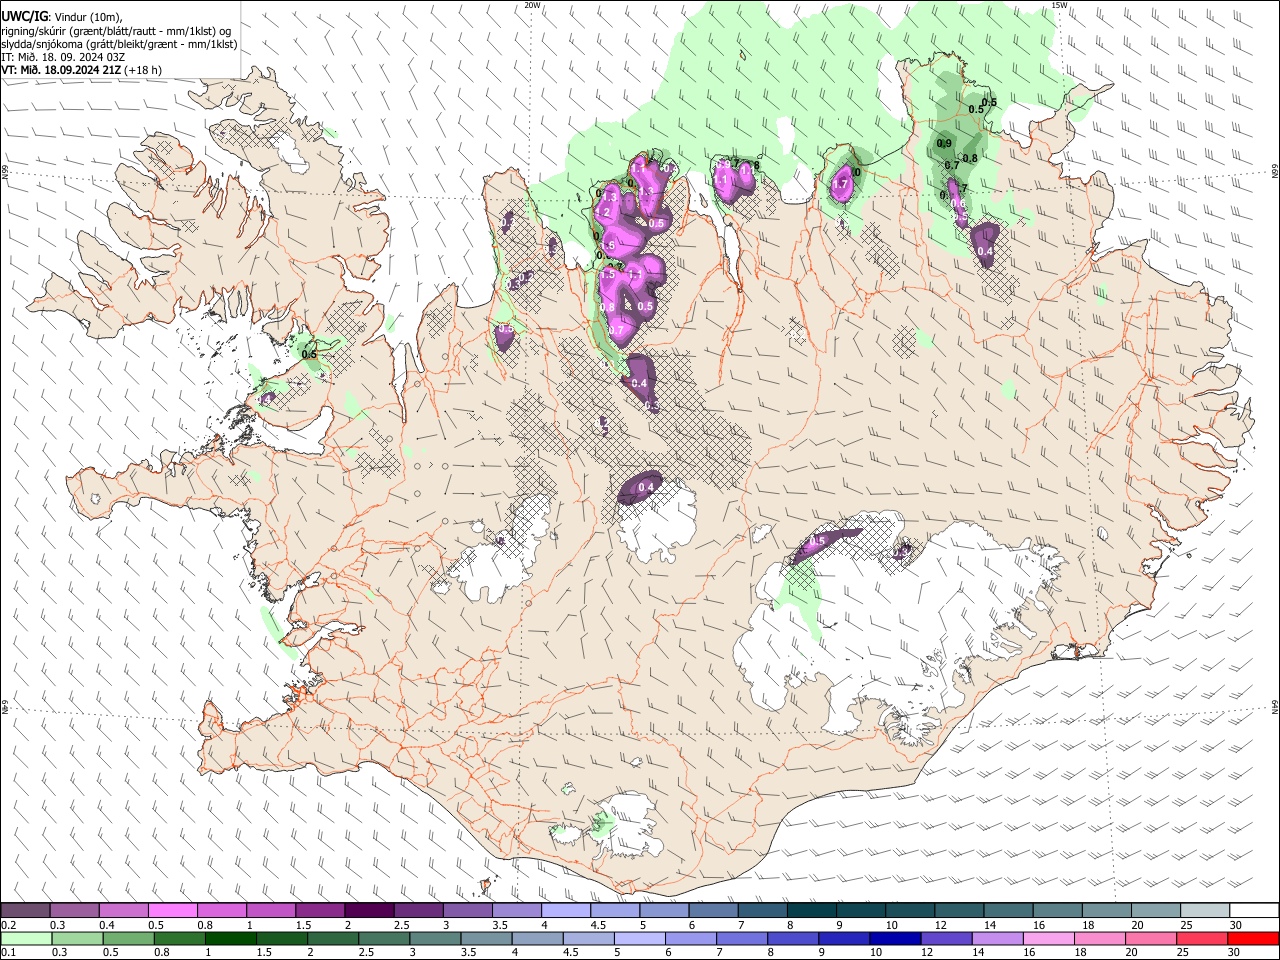Click the "0.1" legend label
This screenshot has width=1280, height=960.
[8, 953]
